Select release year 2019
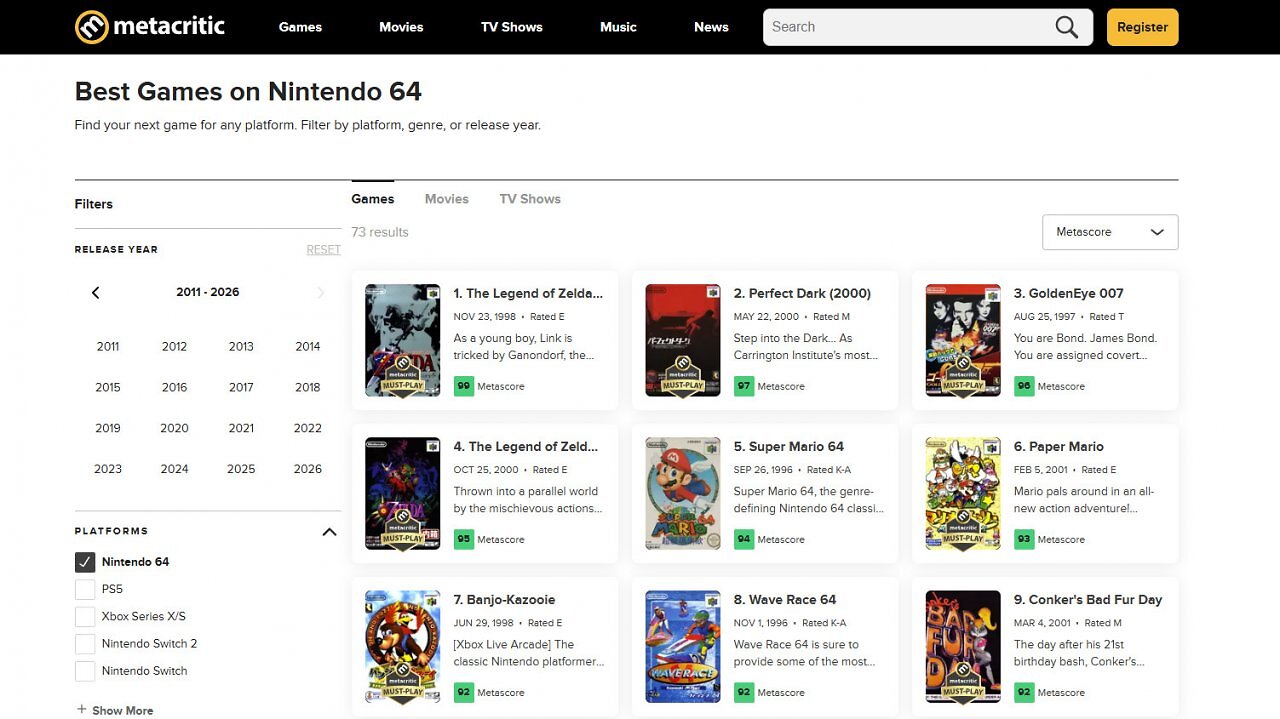Image resolution: width=1280 pixels, height=719 pixels. pos(108,428)
